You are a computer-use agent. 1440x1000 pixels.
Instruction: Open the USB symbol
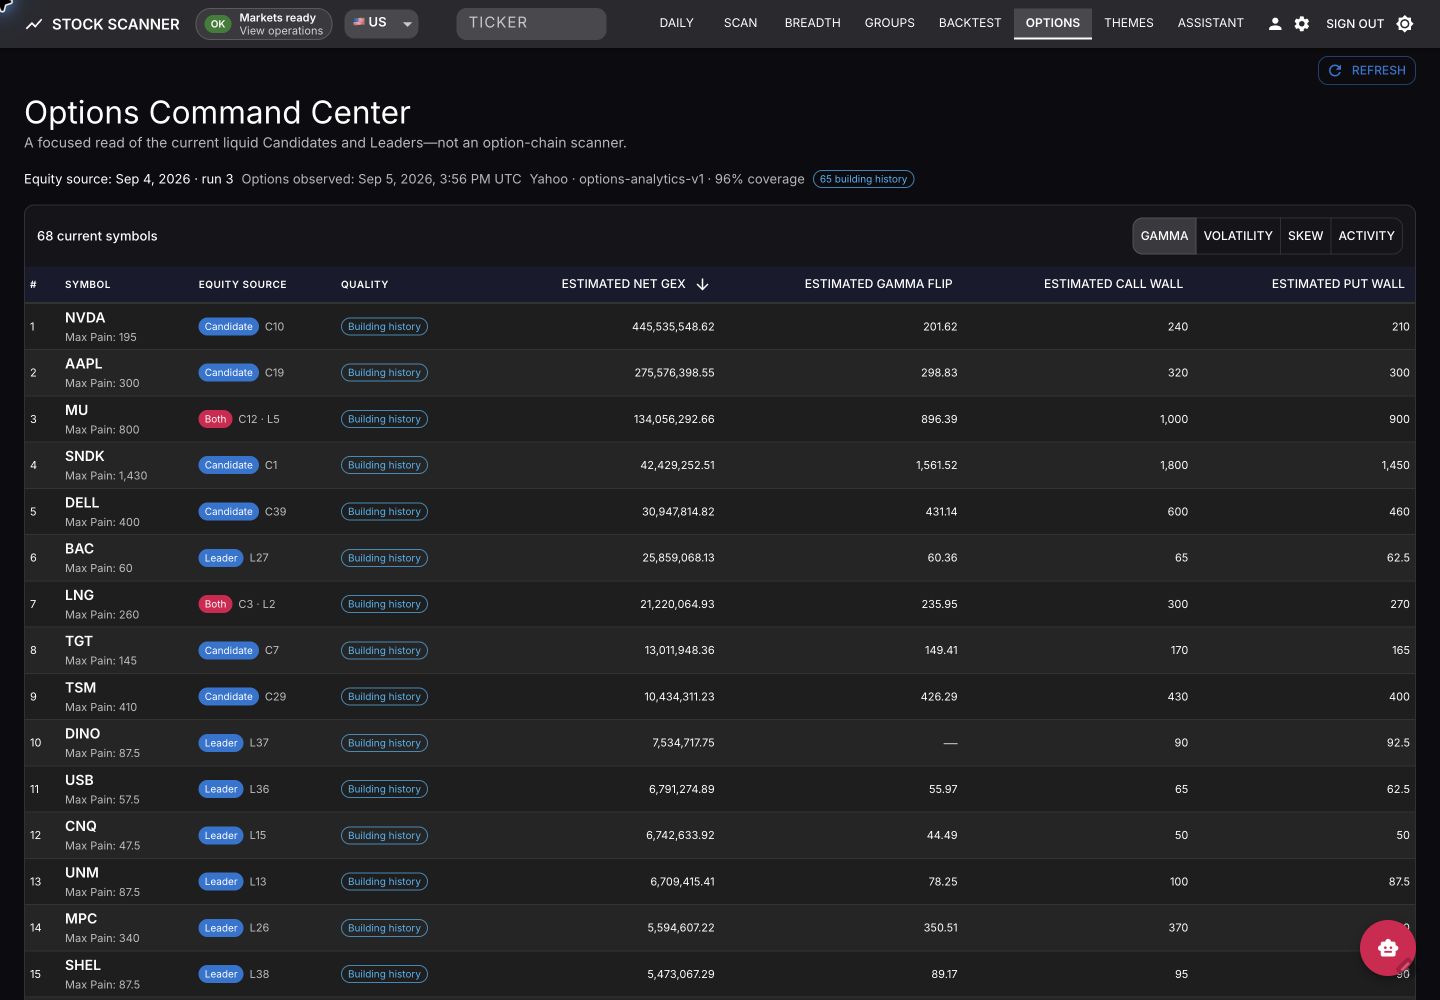click(79, 780)
